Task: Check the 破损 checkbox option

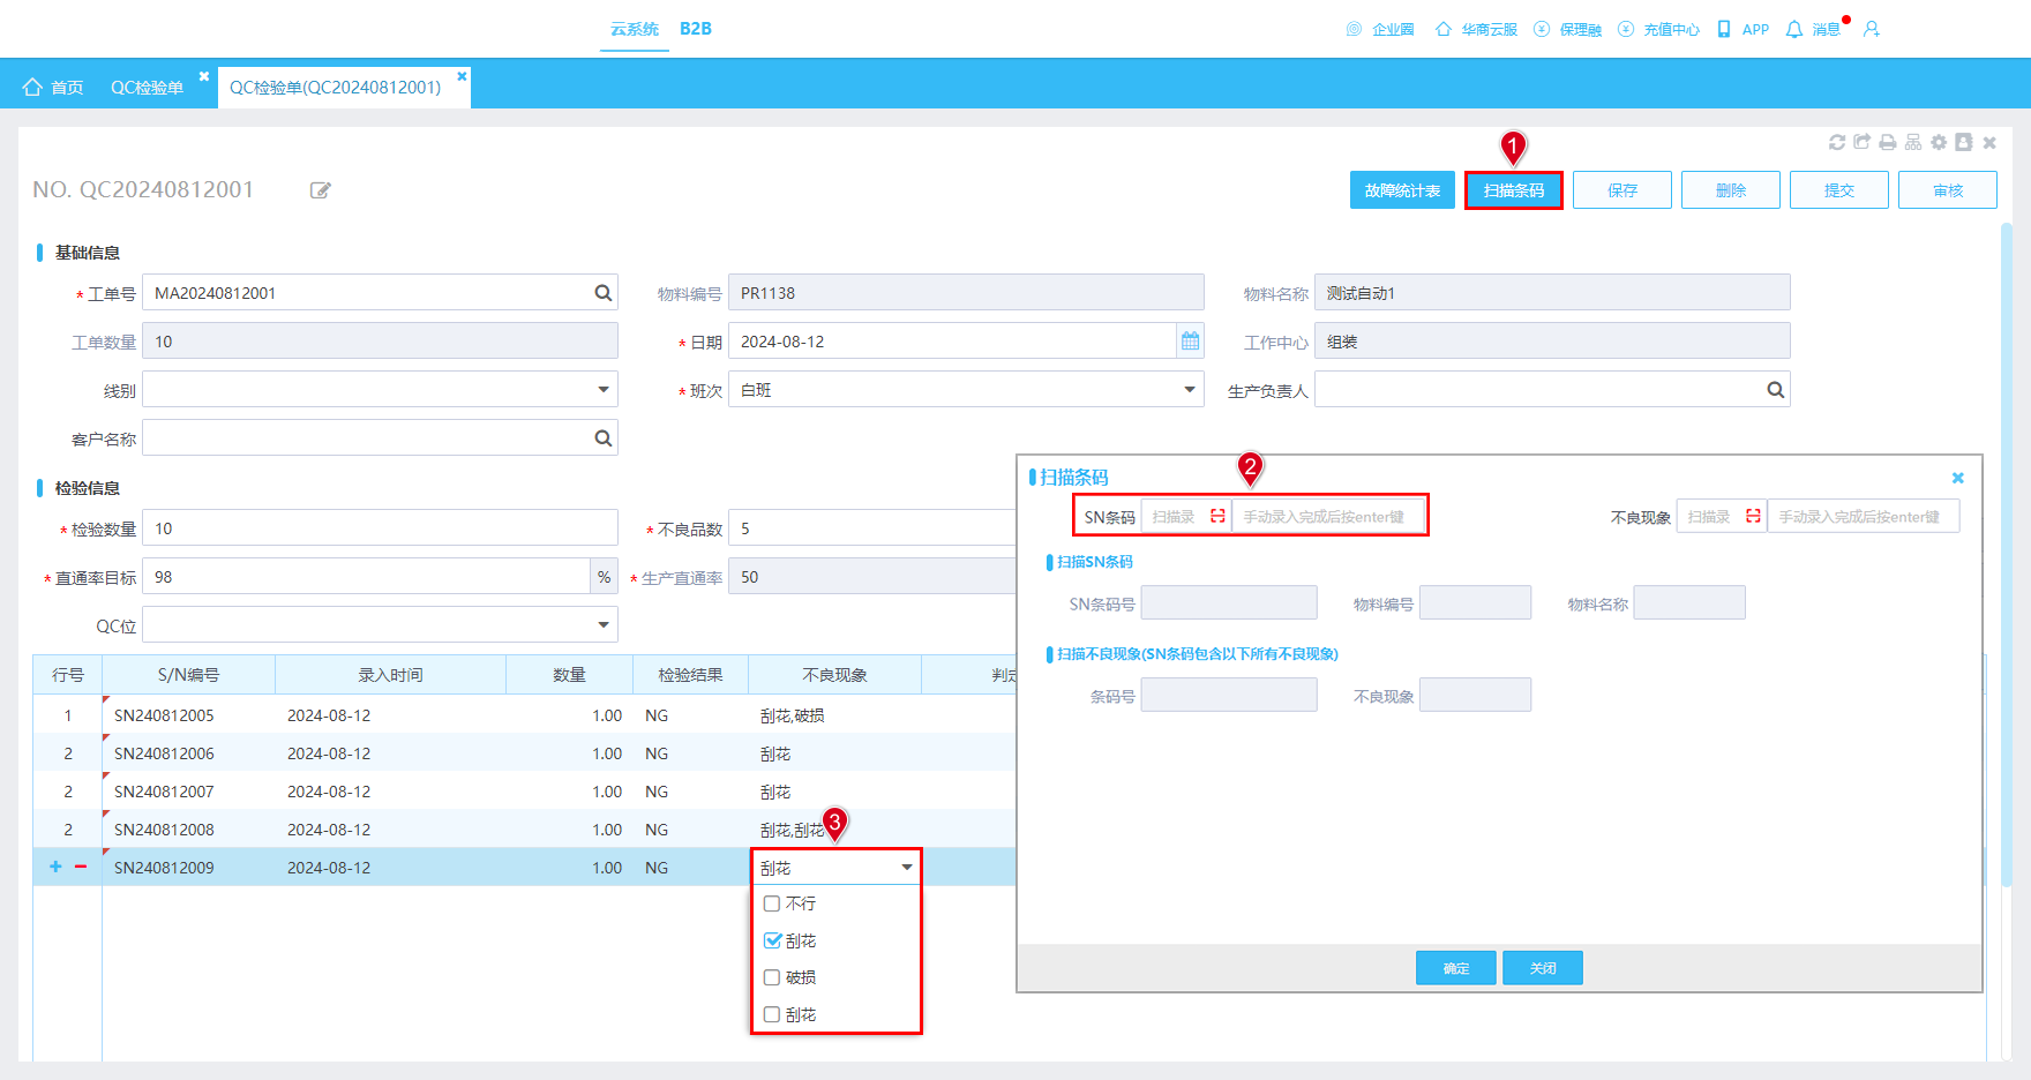Action: [x=771, y=977]
